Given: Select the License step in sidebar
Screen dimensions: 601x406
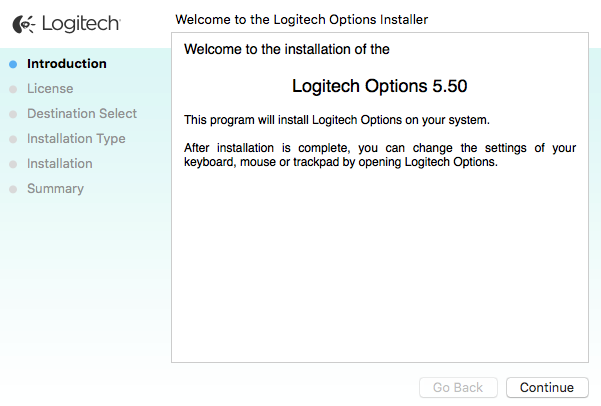Looking at the screenshot, I should 50,89.
